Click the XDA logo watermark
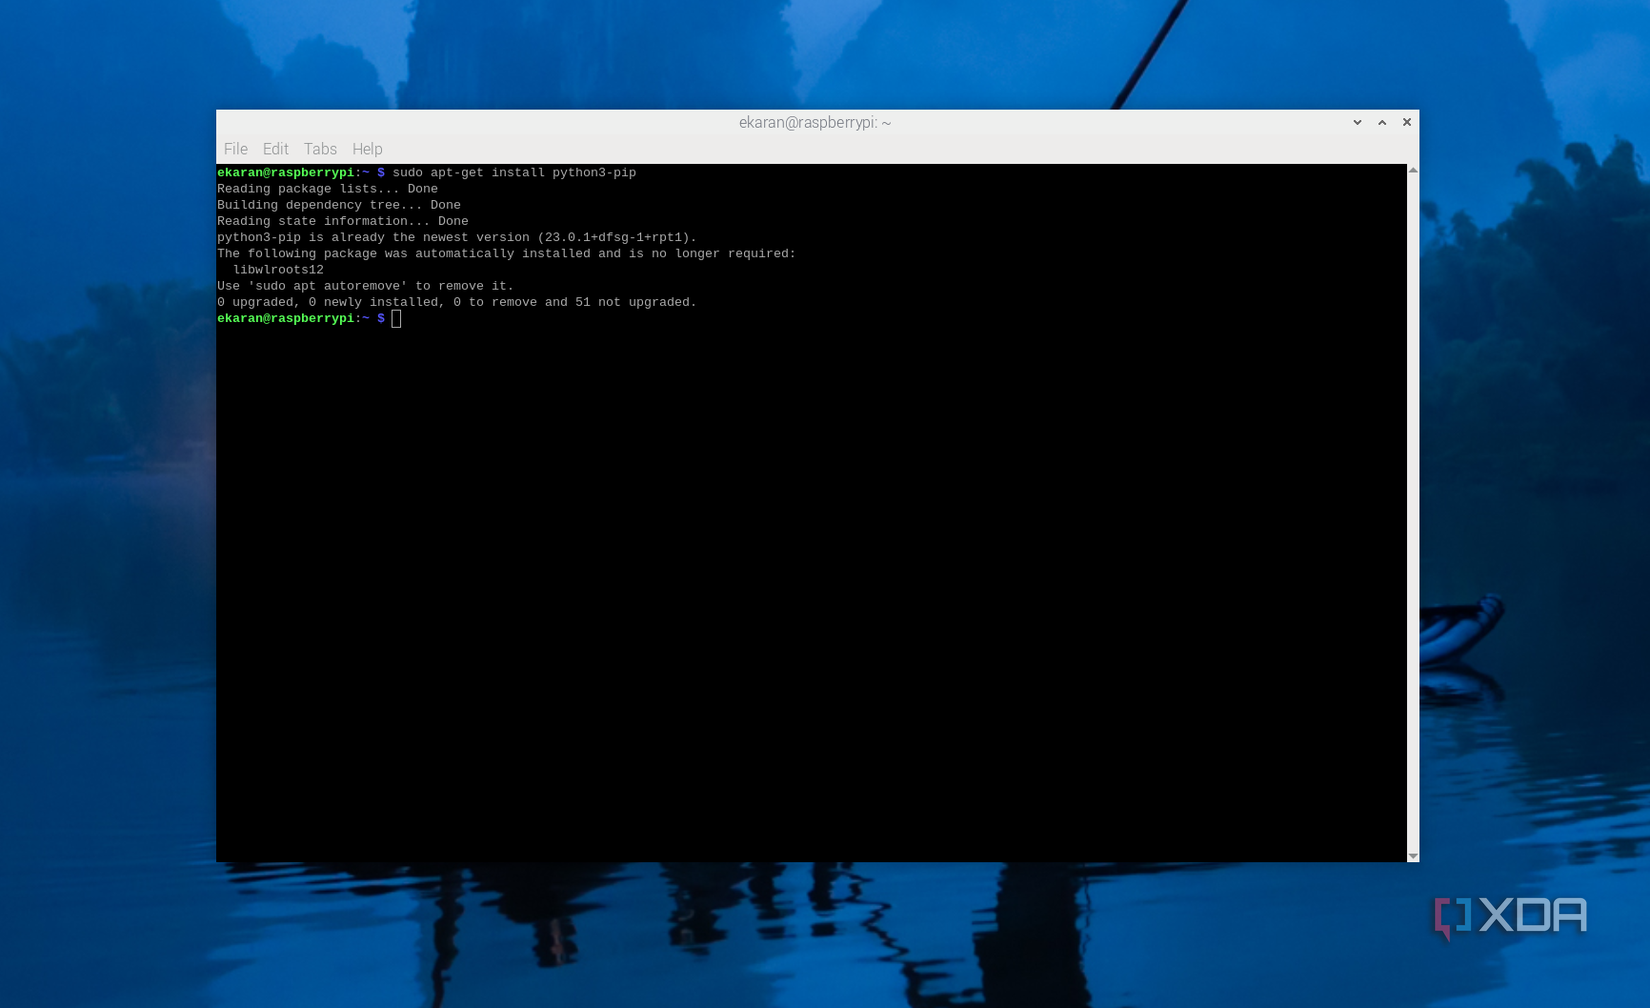The image size is (1650, 1008). click(1510, 914)
